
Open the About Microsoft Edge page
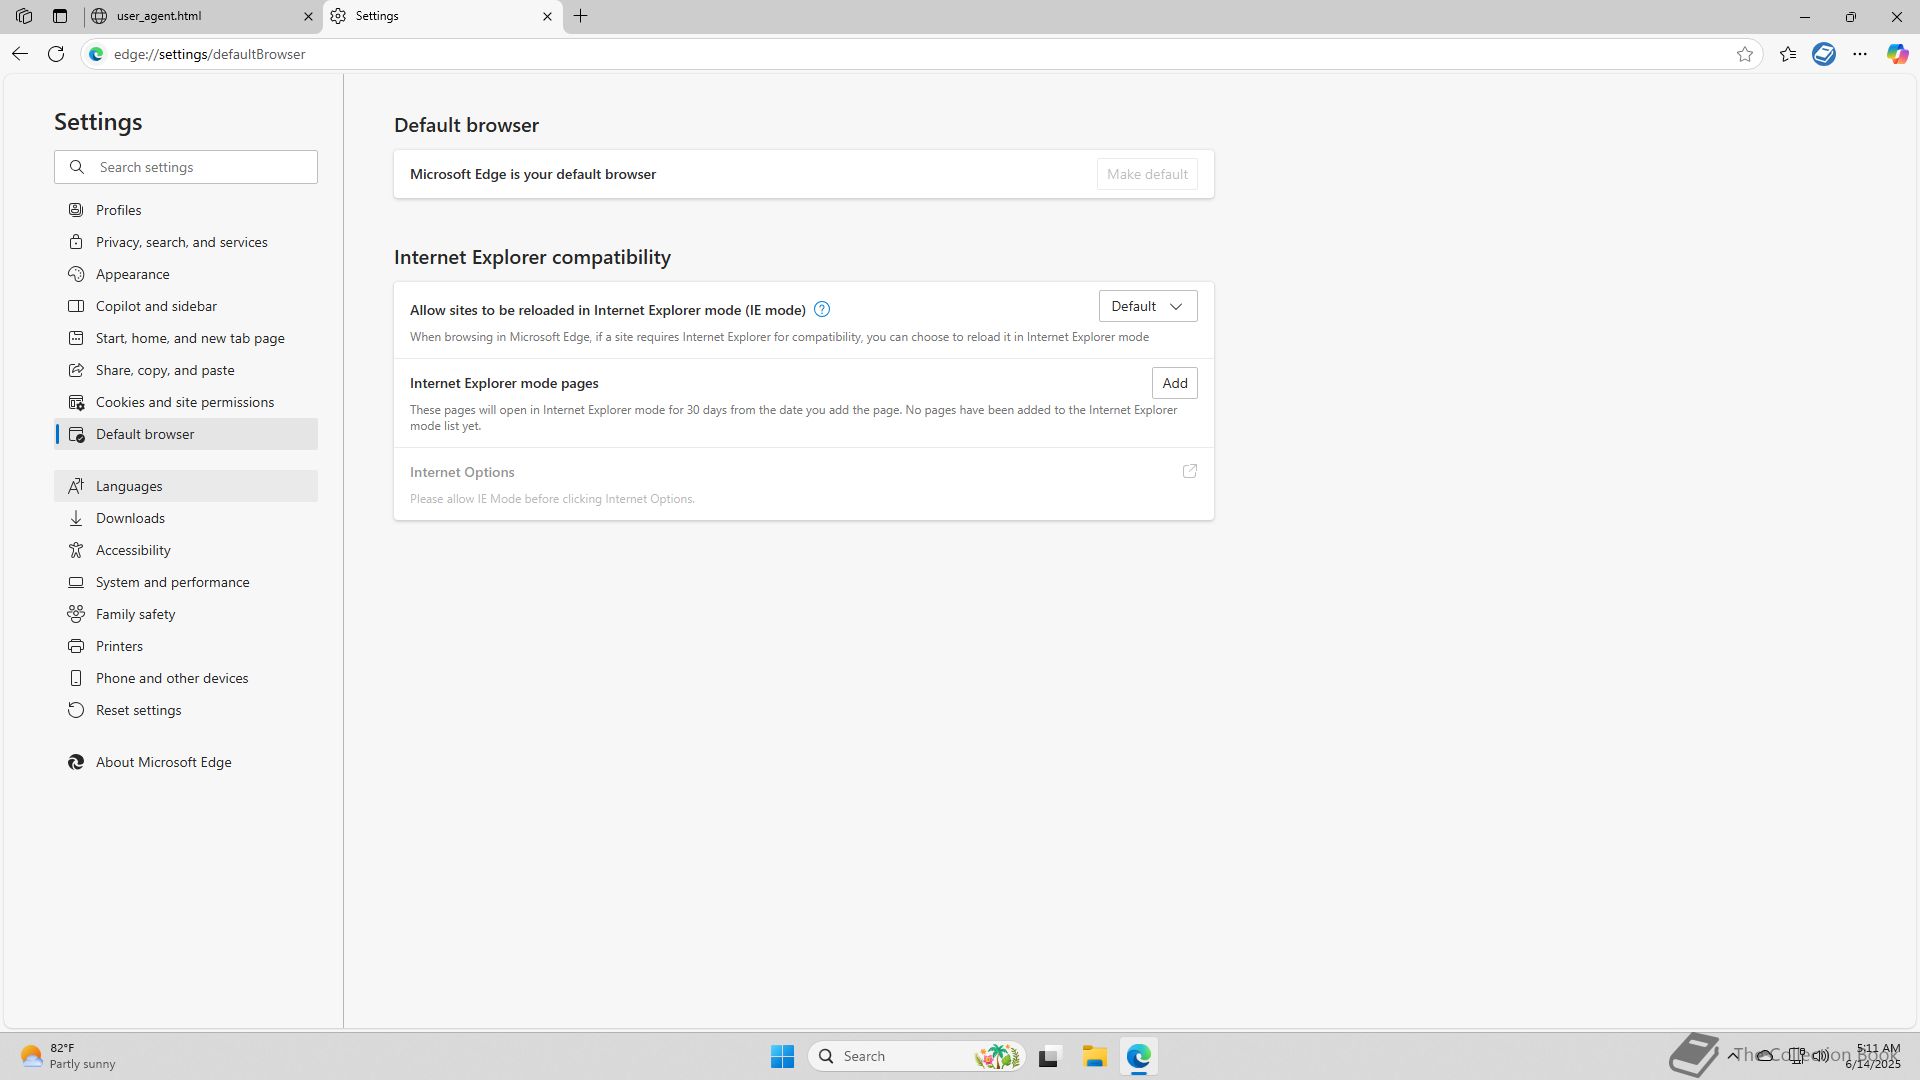(x=163, y=762)
